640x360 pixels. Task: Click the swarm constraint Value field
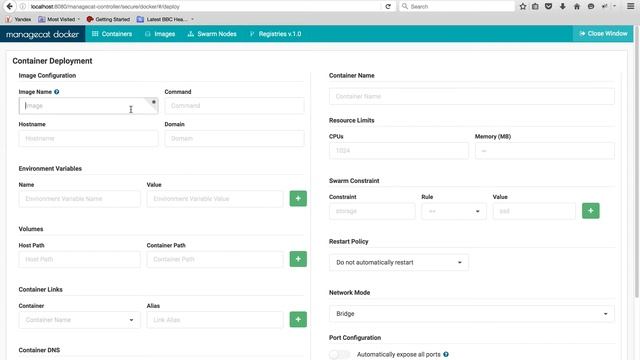pyautogui.click(x=534, y=211)
